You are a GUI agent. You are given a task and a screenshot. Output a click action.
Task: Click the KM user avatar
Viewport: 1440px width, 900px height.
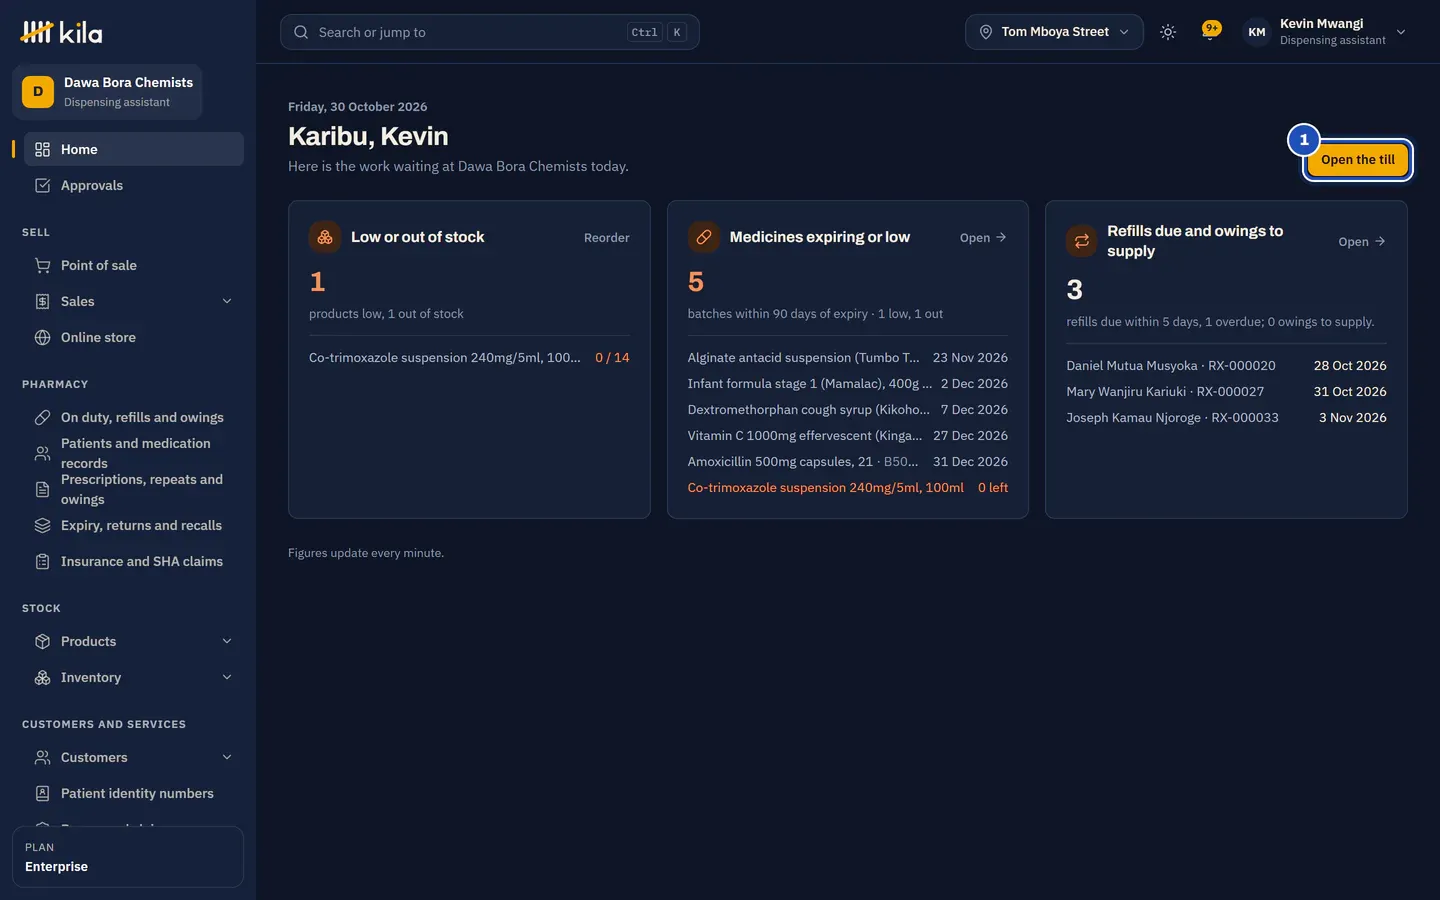tap(1256, 32)
